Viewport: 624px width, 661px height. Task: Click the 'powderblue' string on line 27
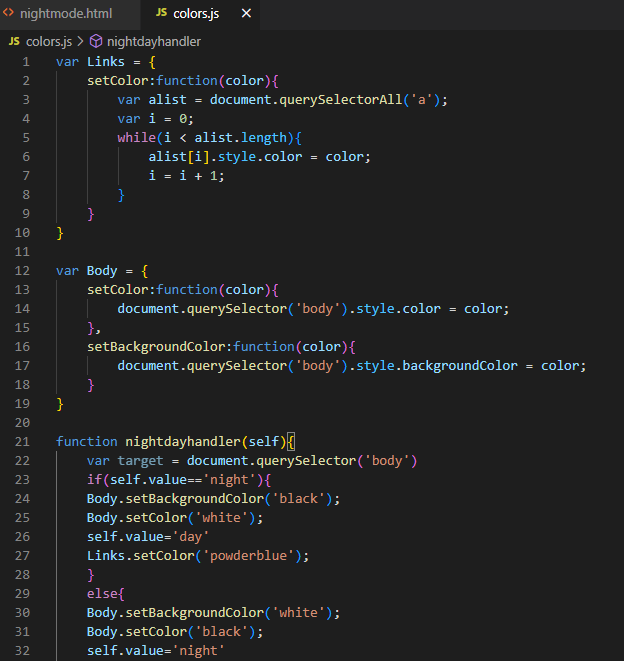[x=248, y=556]
